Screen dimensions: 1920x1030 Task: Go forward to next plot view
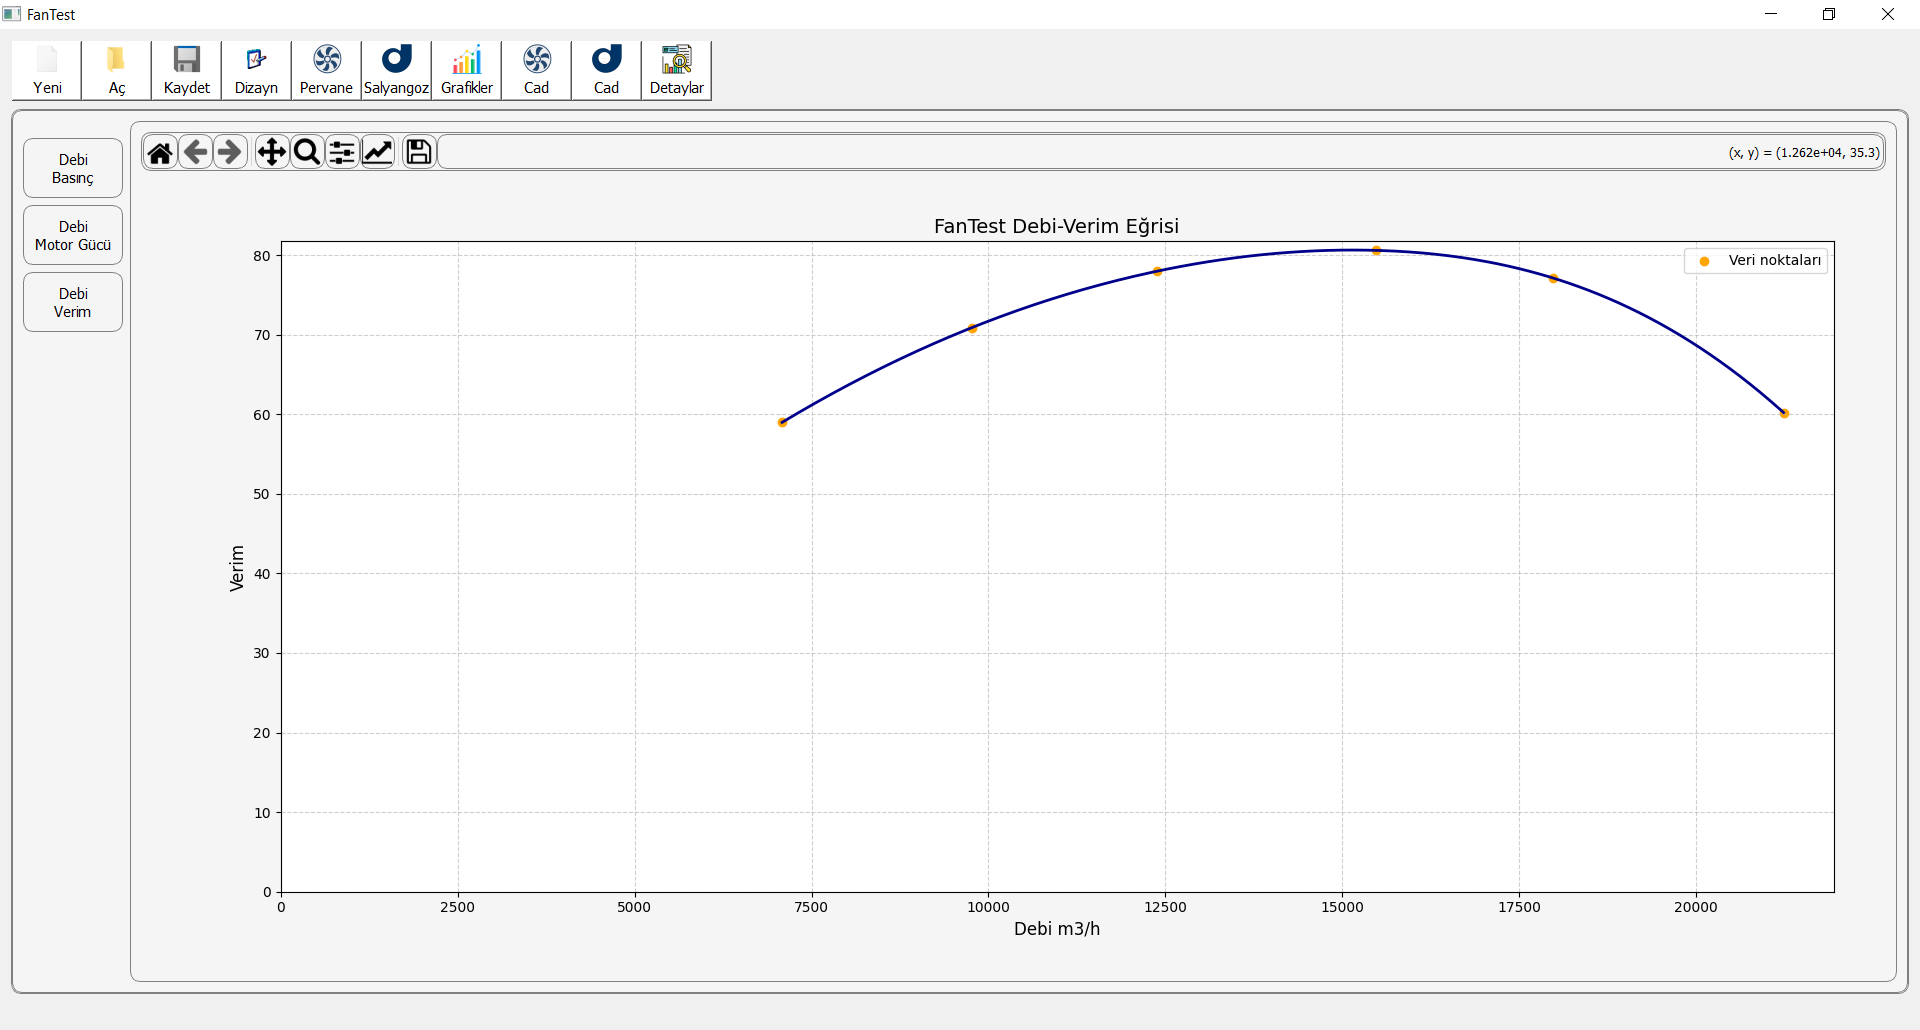pos(230,152)
